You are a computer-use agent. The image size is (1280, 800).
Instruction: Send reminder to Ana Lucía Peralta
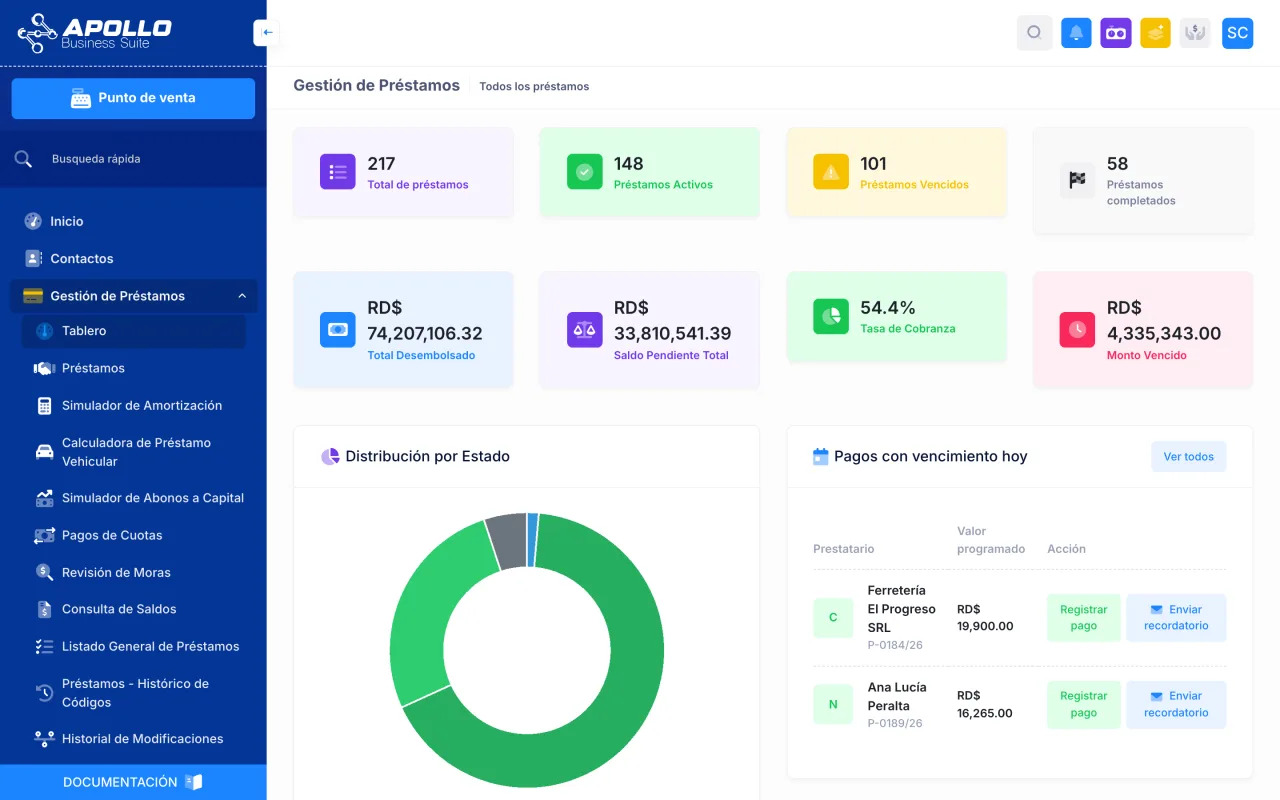(1176, 704)
